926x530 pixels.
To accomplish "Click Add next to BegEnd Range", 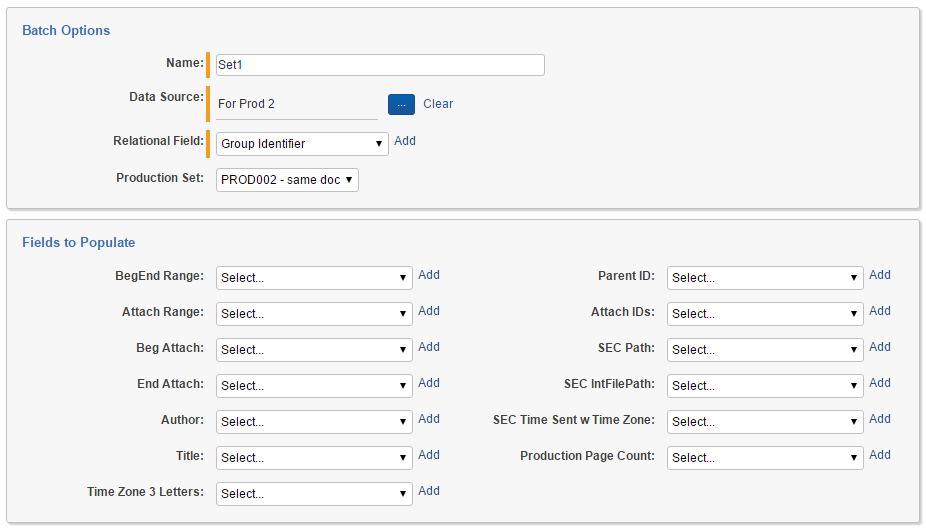I will (429, 275).
